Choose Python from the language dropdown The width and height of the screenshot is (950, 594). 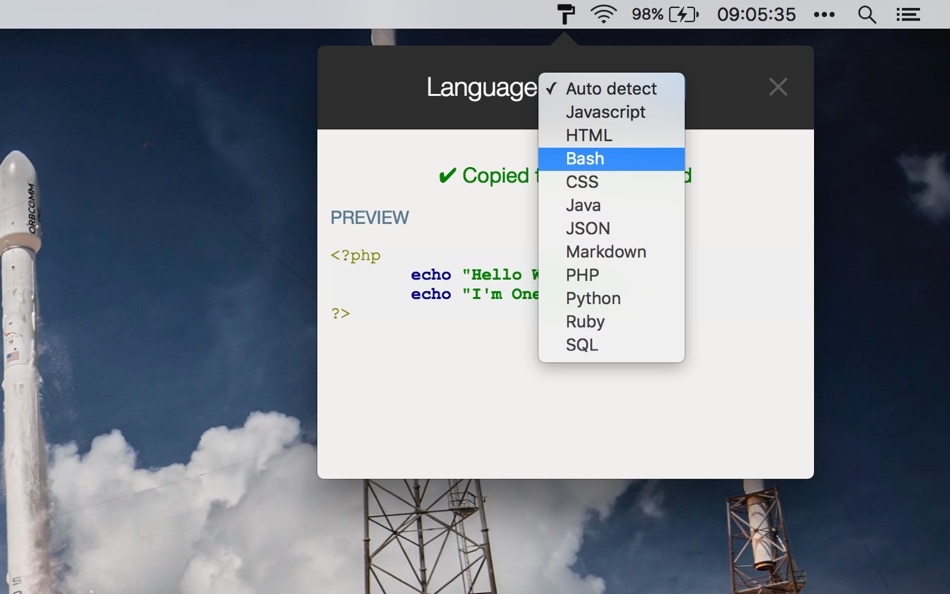(611, 298)
